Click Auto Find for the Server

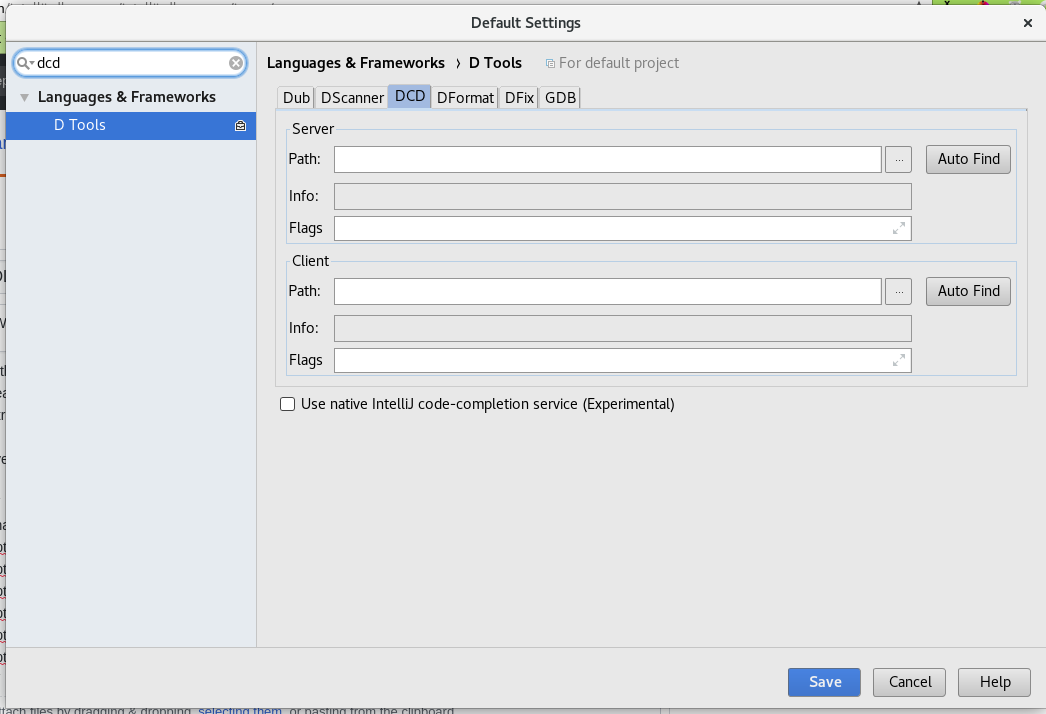pos(967,159)
